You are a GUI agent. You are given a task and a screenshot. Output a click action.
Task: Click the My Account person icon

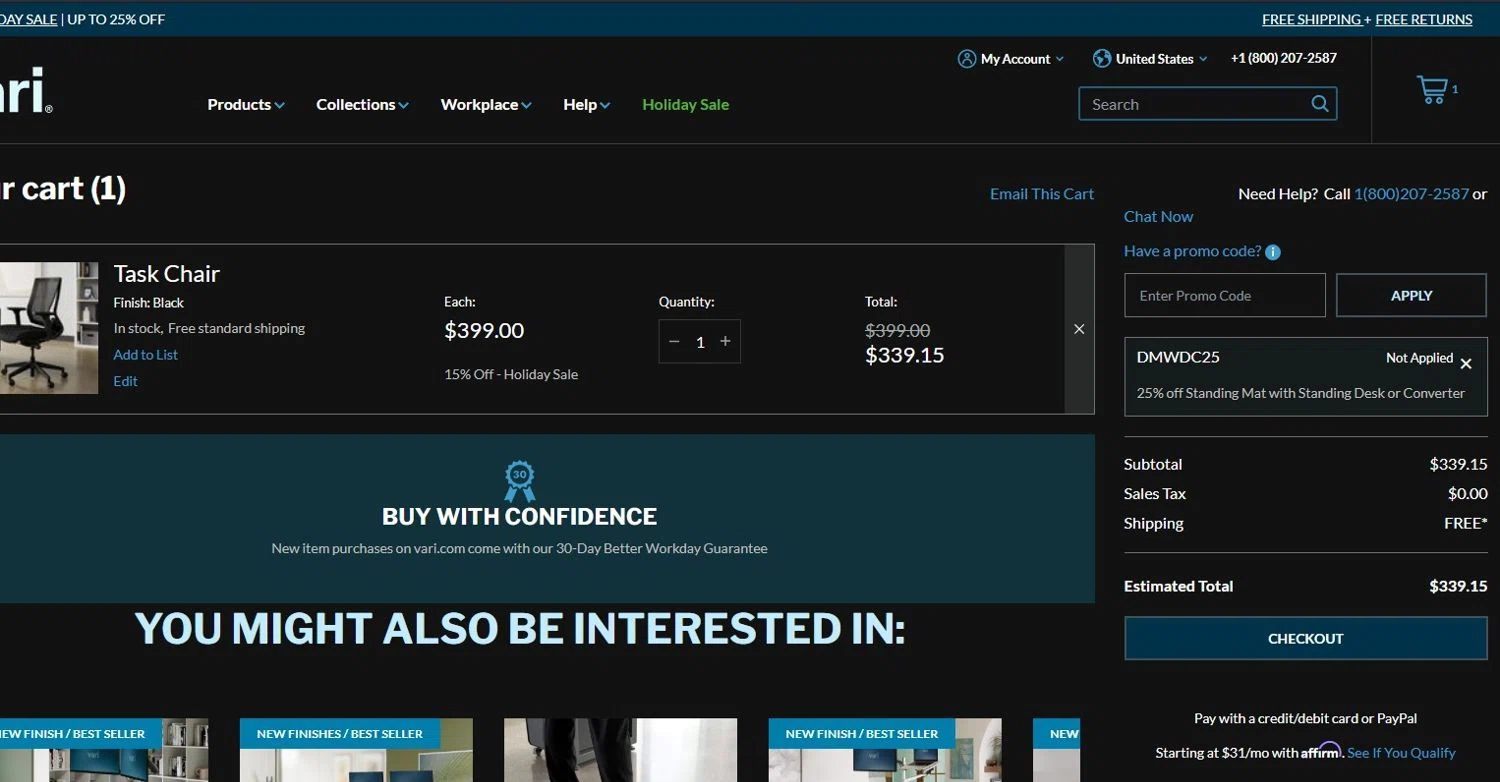pyautogui.click(x=967, y=59)
